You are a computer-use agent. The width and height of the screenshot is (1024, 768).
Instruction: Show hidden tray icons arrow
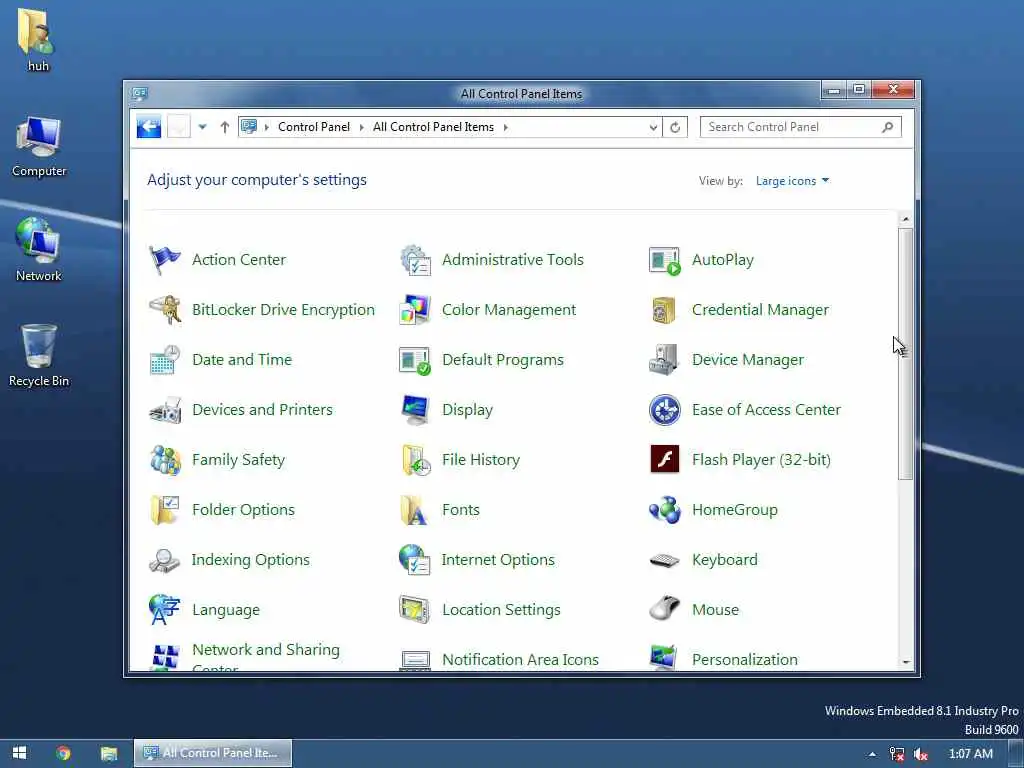872,754
